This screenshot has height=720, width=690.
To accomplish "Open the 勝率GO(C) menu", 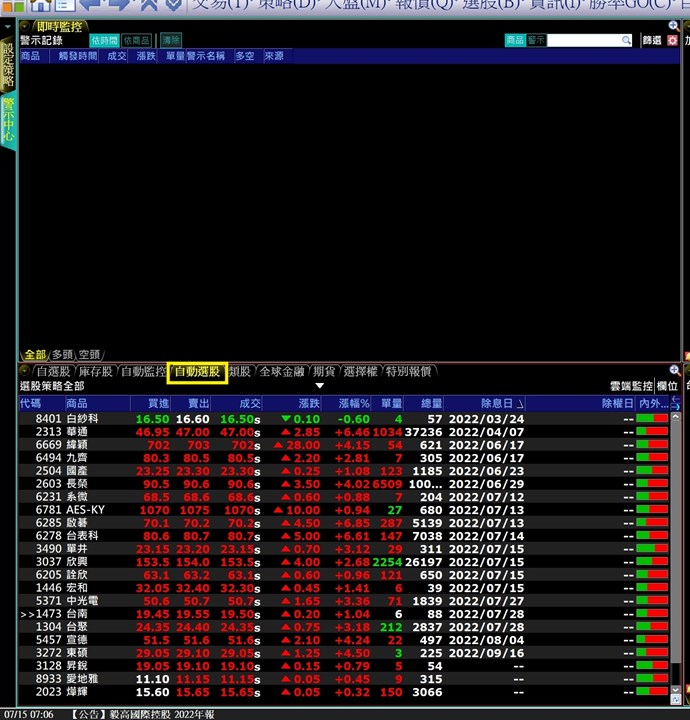I will (x=632, y=5).
